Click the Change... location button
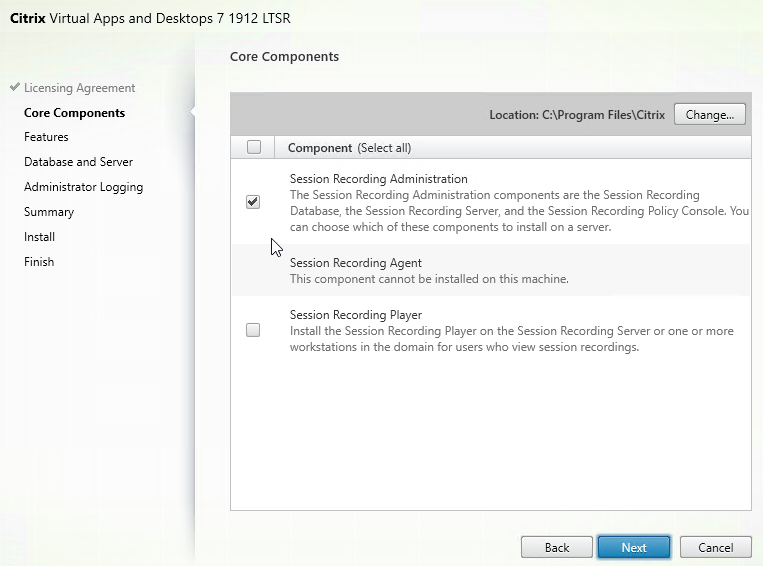This screenshot has width=763, height=566. pos(710,115)
